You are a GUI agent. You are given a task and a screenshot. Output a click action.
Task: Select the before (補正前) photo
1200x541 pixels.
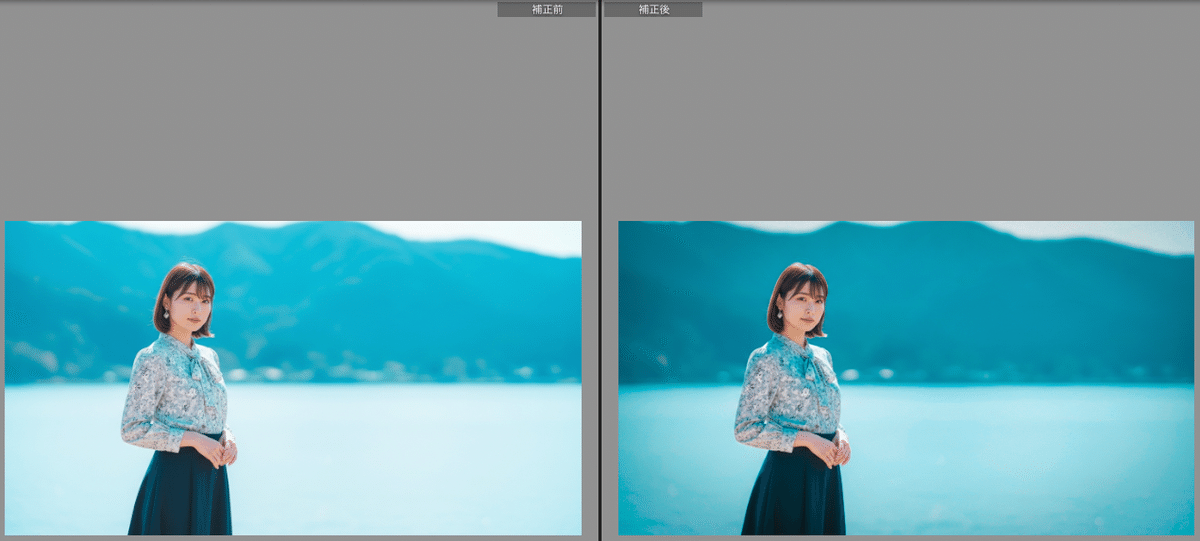tap(292, 377)
